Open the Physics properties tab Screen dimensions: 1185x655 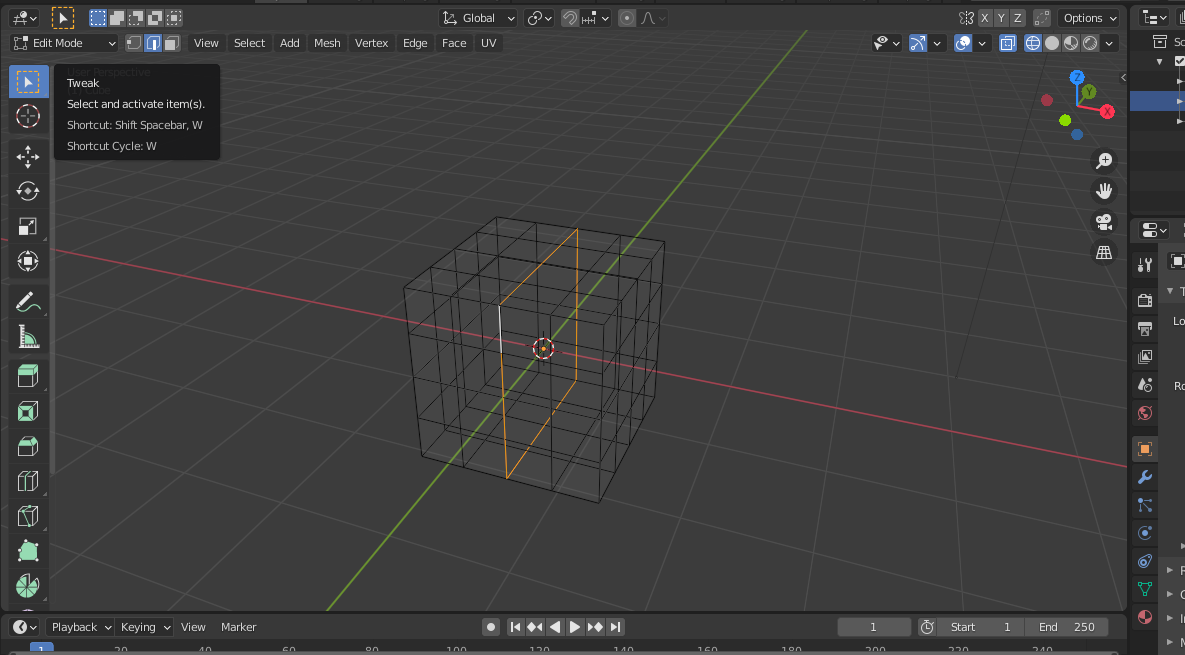click(1145, 533)
